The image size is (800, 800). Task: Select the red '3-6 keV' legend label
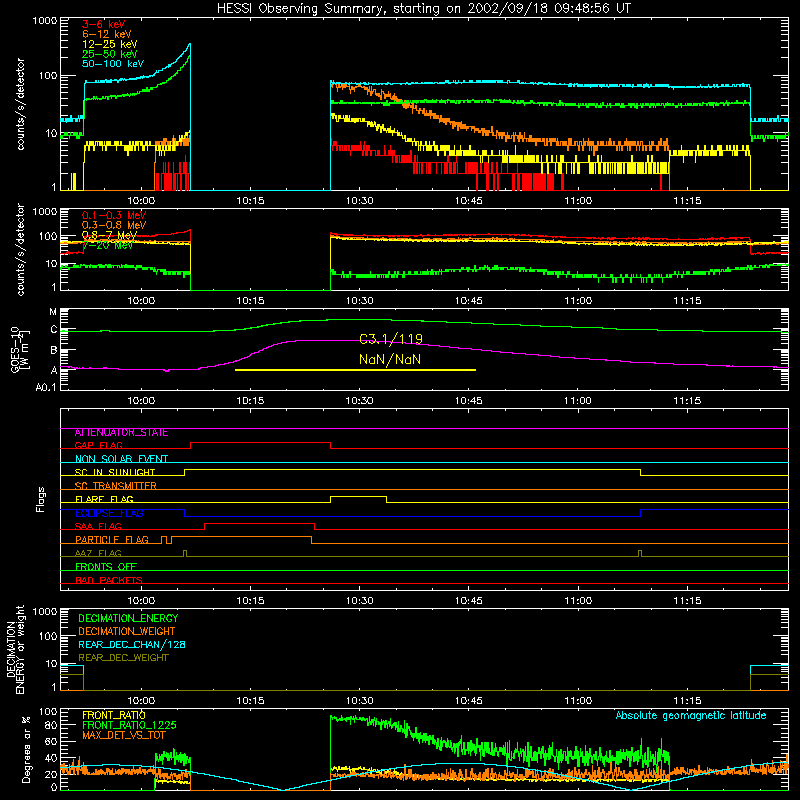click(103, 24)
